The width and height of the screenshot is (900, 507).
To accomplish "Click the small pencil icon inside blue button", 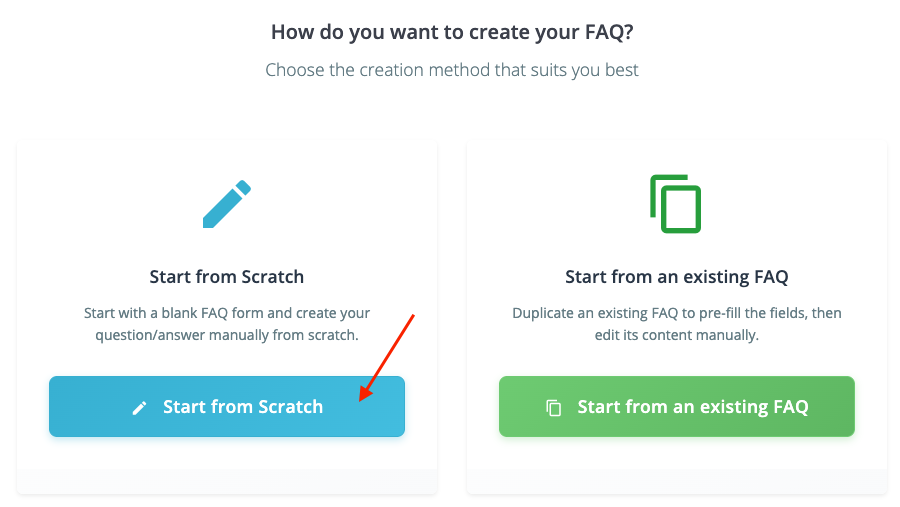I will (140, 408).
